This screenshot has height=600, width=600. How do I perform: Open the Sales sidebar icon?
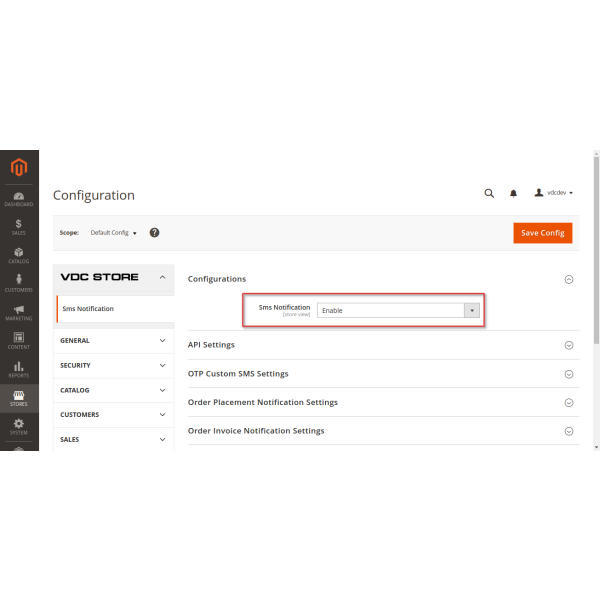click(19, 227)
